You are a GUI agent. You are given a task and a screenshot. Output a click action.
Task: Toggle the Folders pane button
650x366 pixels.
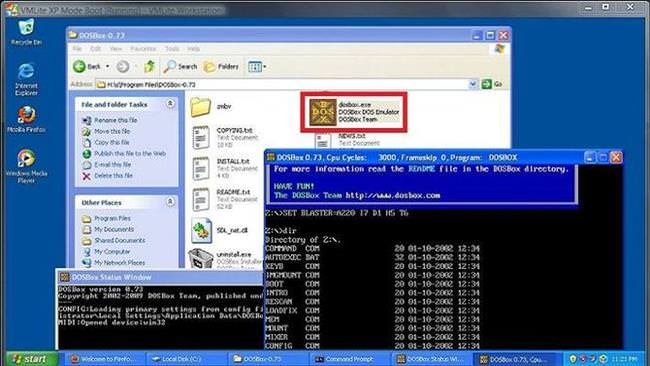point(221,66)
